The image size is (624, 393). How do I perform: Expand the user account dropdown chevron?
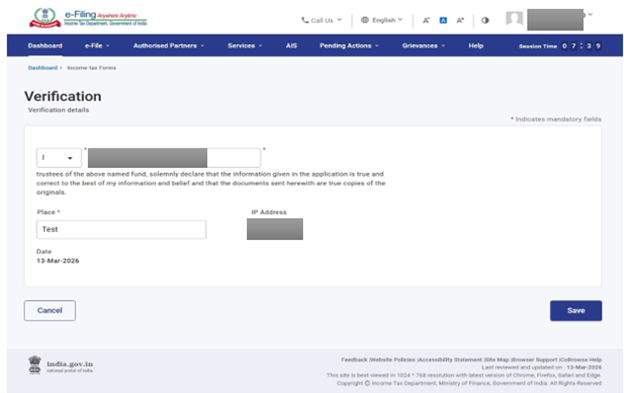[590, 14]
